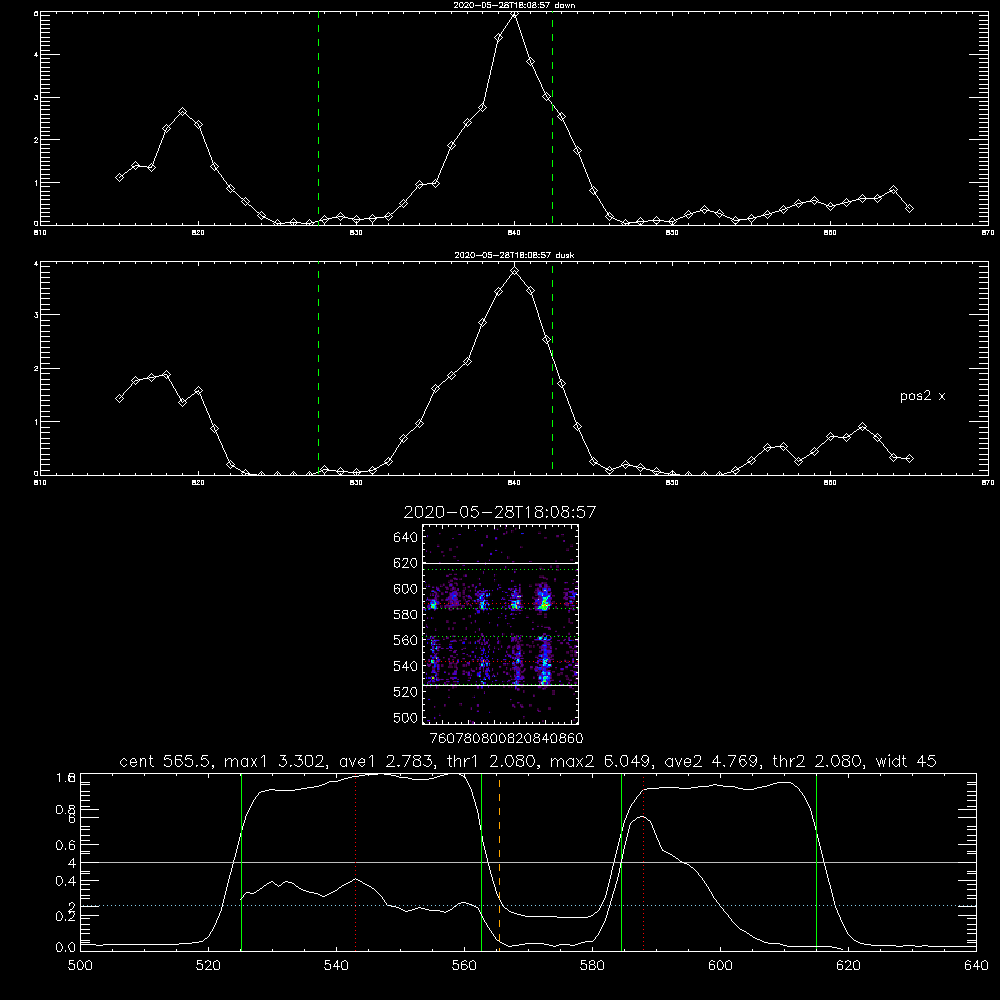Click the last diamond data point in dawn plot
1000x1000 pixels.
pyautogui.click(x=909, y=209)
